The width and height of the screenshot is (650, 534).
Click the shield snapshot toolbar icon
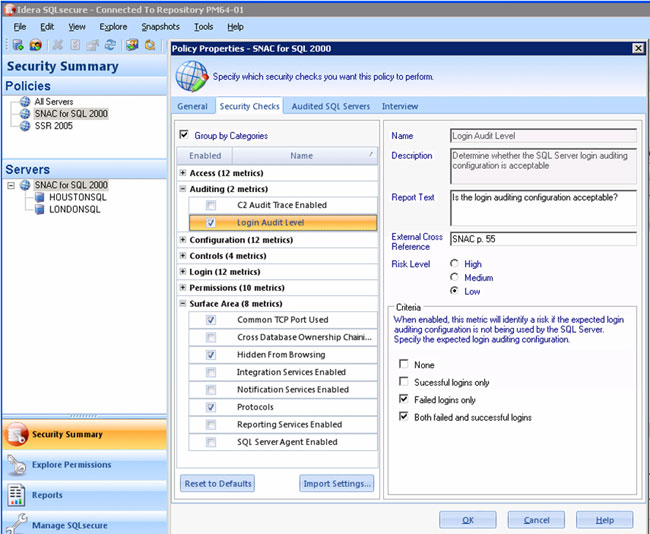[132, 45]
